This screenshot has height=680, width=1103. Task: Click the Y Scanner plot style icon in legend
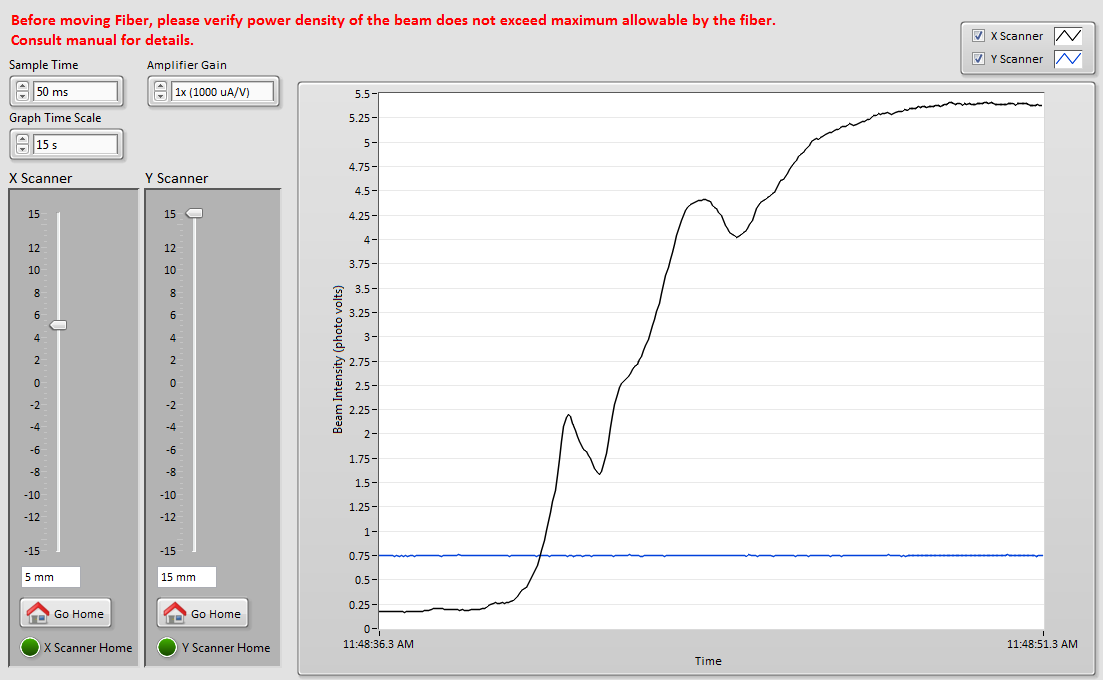tap(1069, 59)
